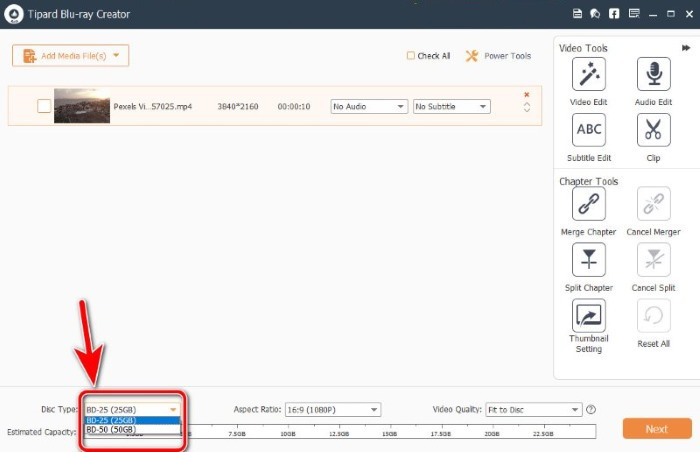Open Add Media File(s) button

[71, 55]
